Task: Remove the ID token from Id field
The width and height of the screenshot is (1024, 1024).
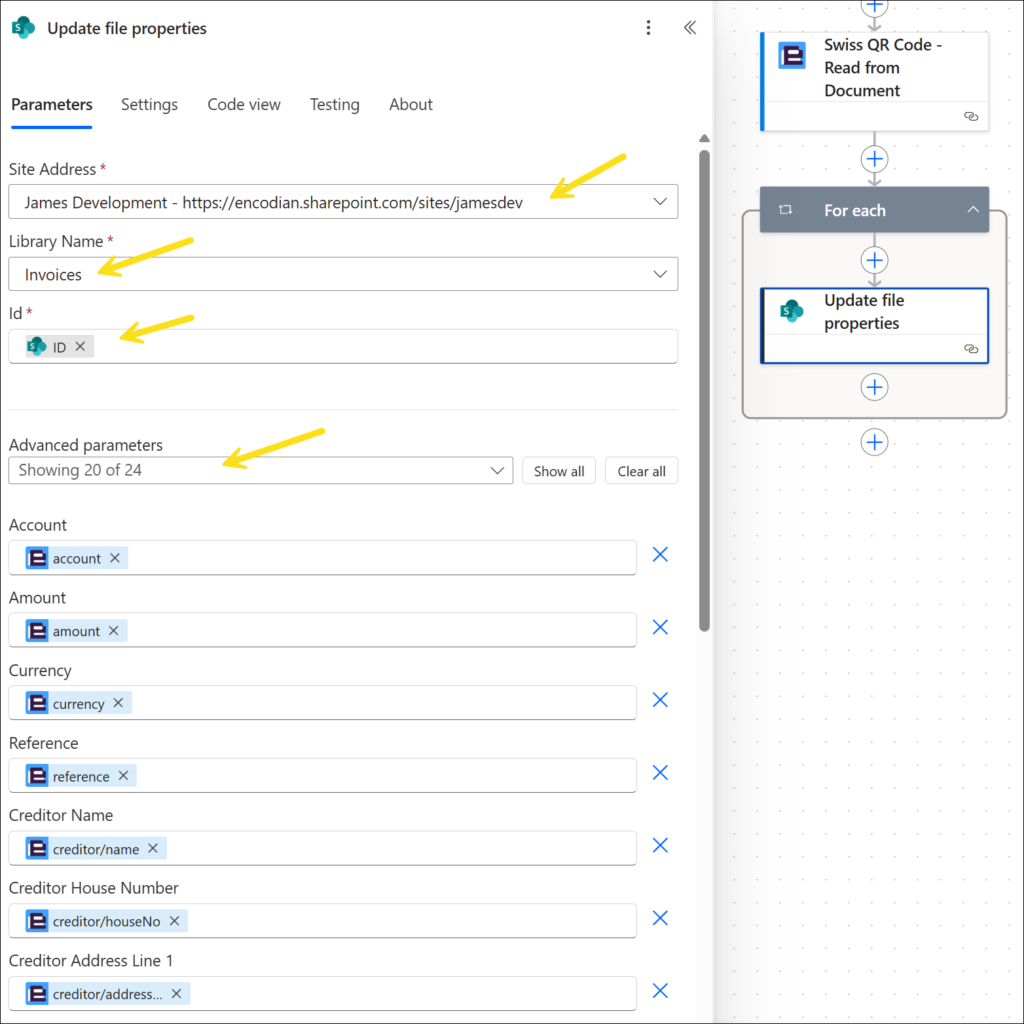Action: [81, 346]
